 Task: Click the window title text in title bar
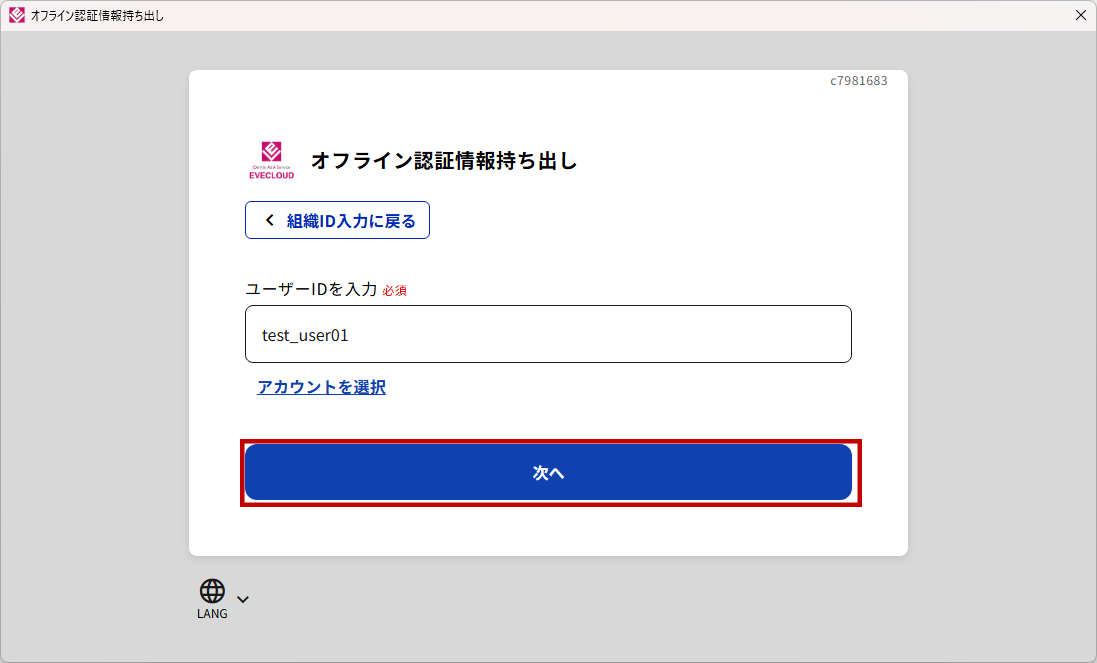[x=97, y=16]
